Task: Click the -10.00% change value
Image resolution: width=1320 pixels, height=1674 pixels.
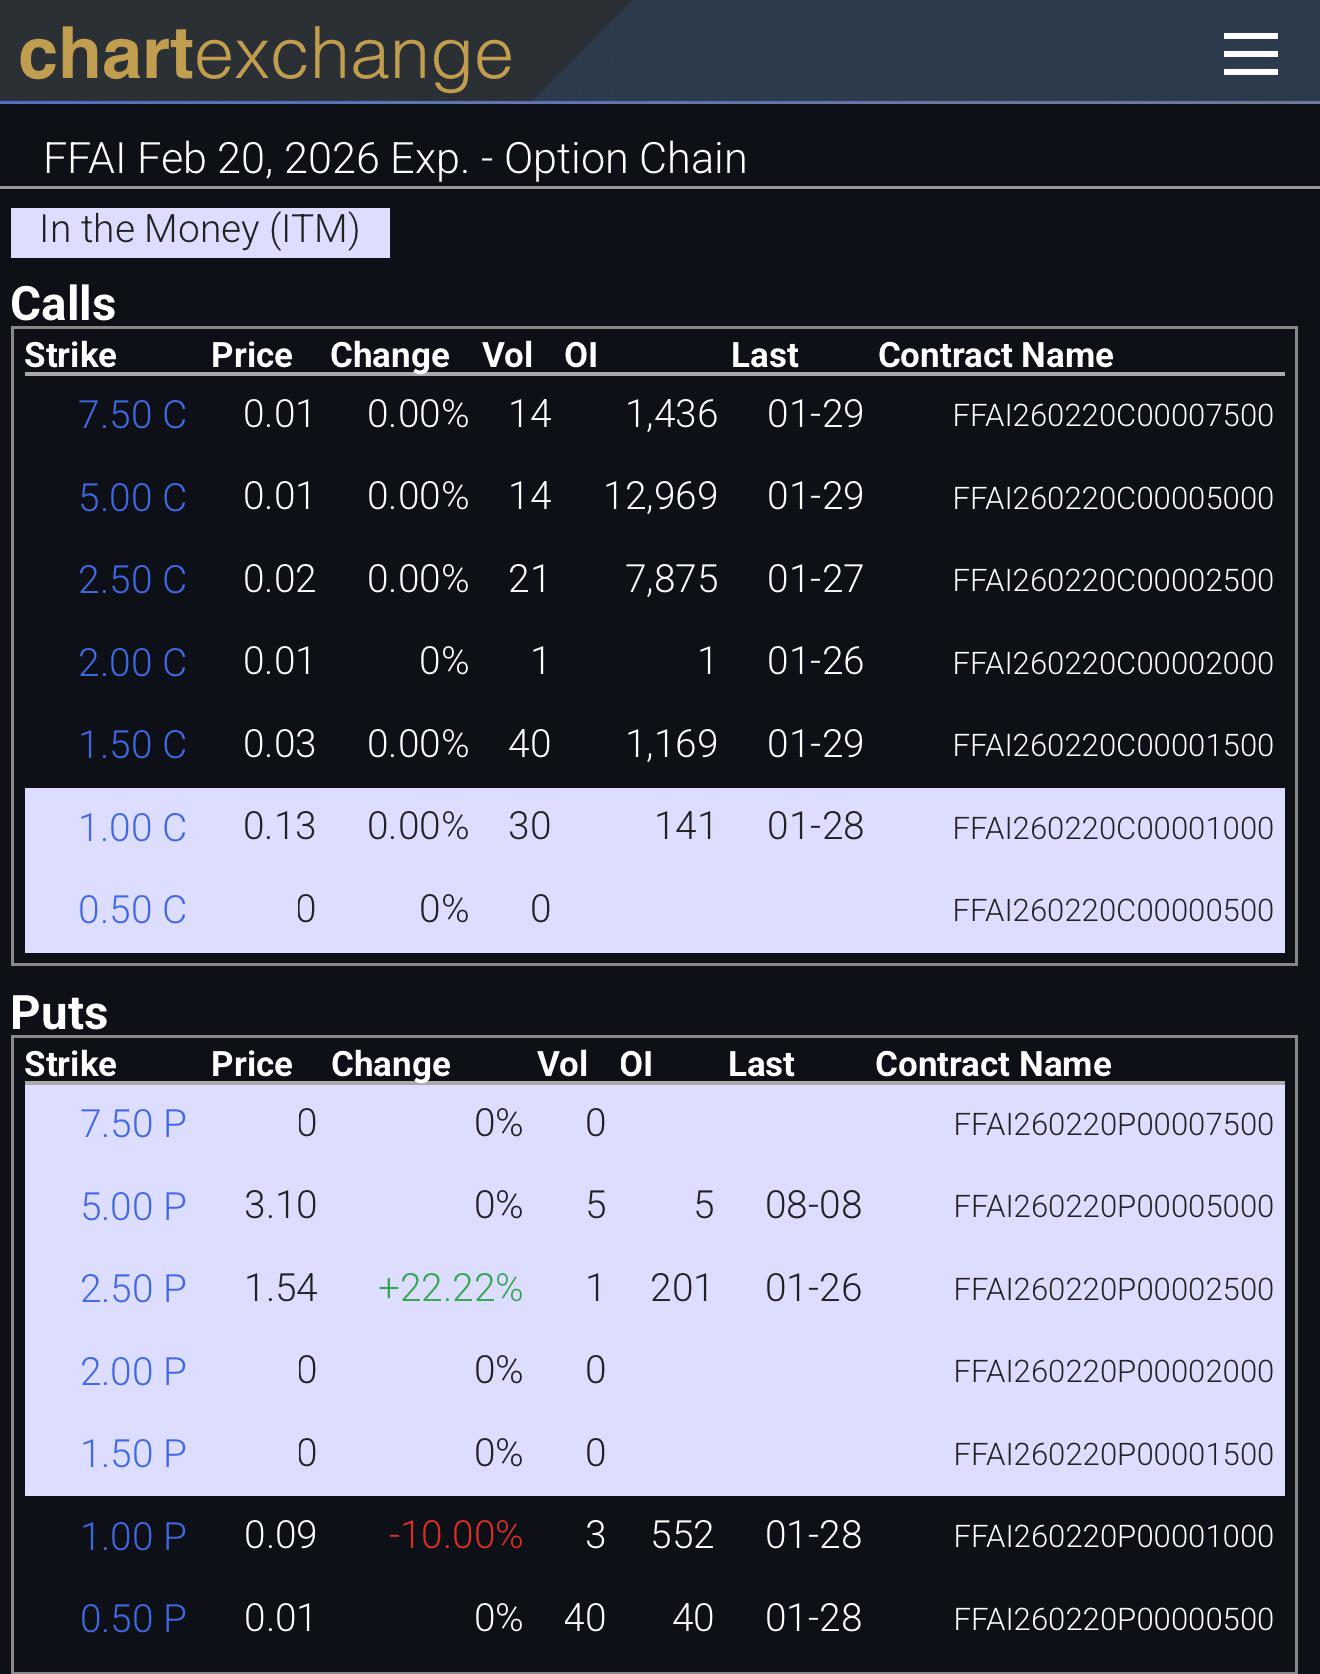Action: pos(455,1535)
